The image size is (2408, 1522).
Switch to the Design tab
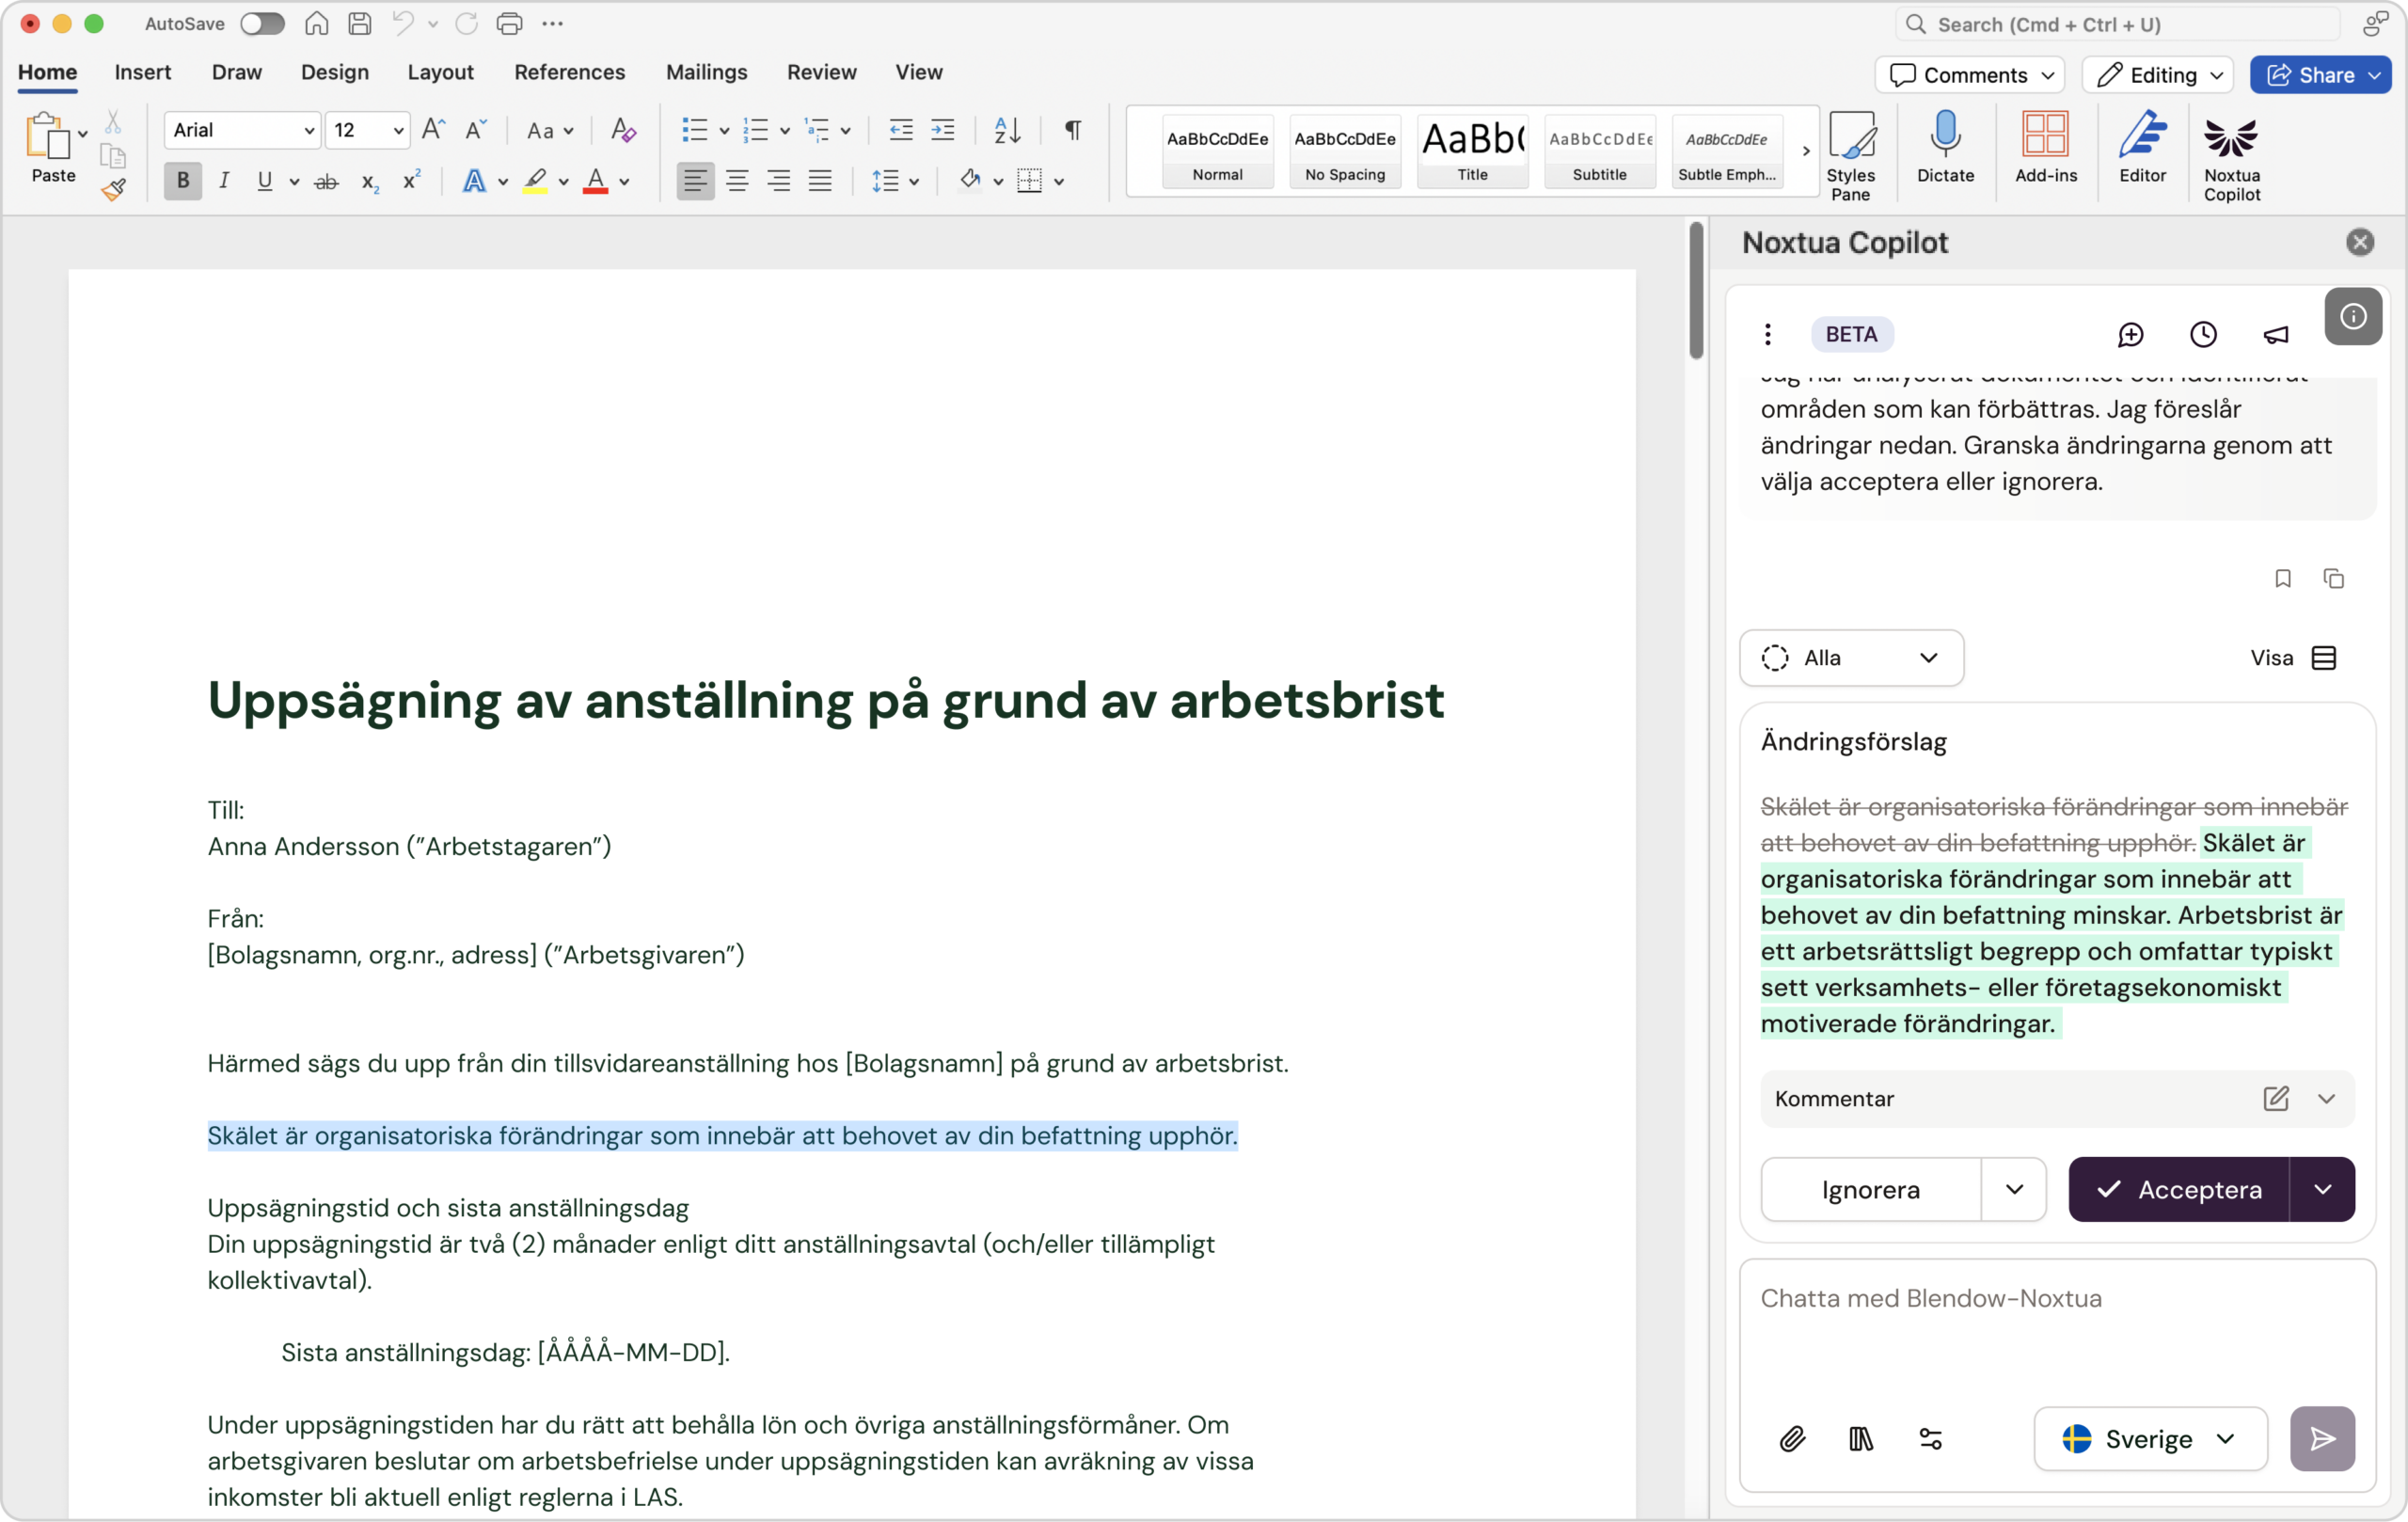coord(335,72)
